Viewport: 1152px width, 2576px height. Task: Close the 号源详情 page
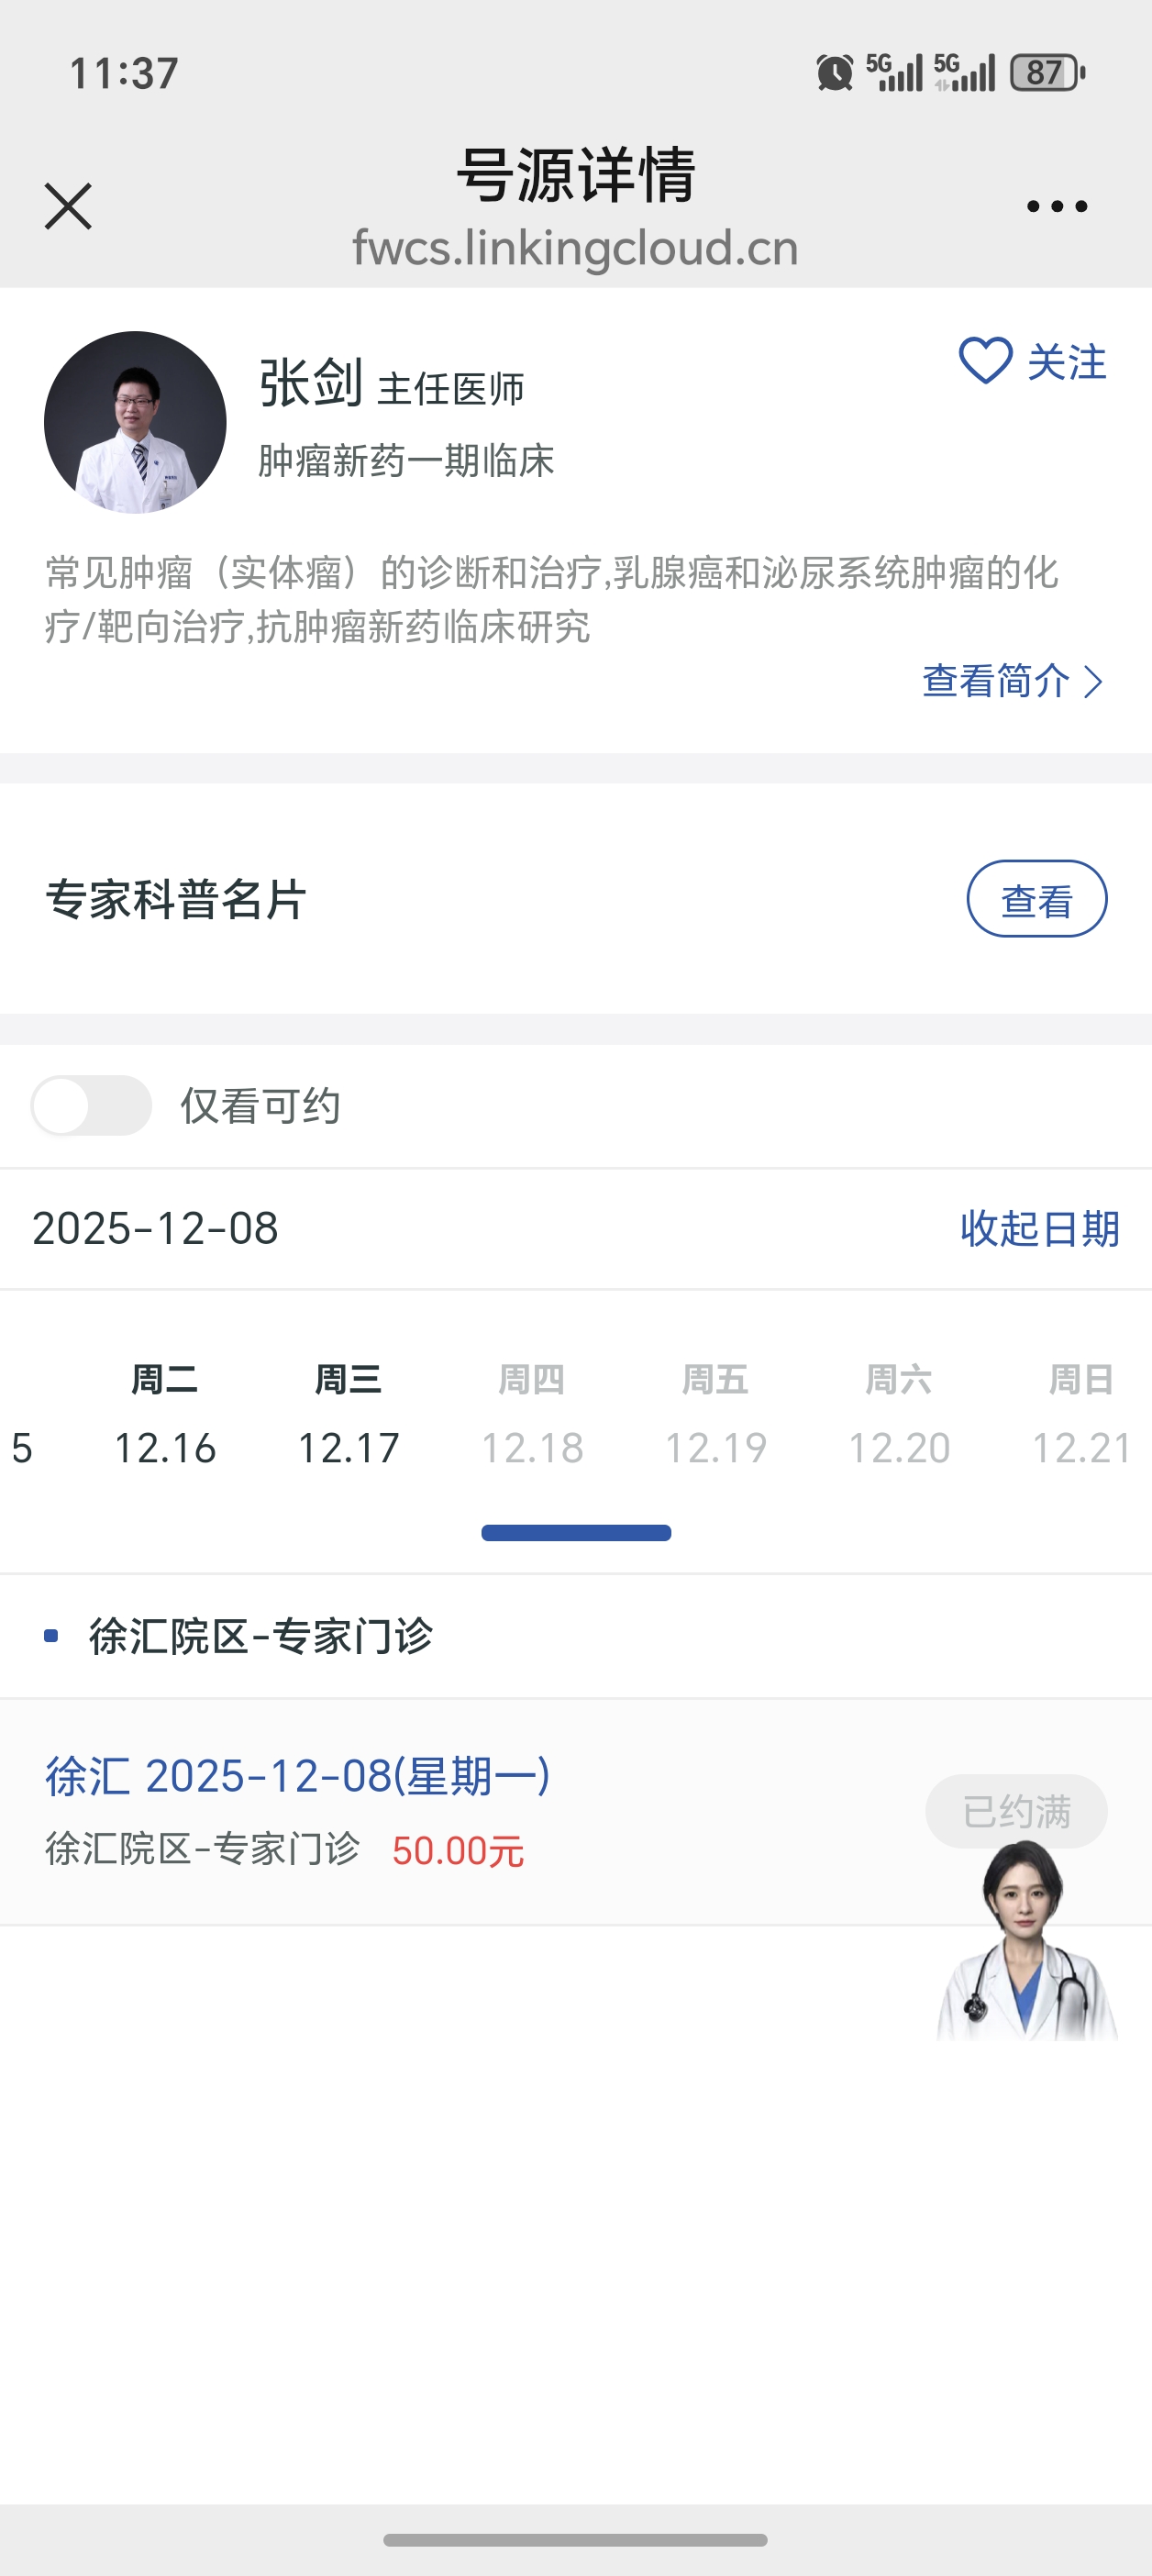click(68, 206)
